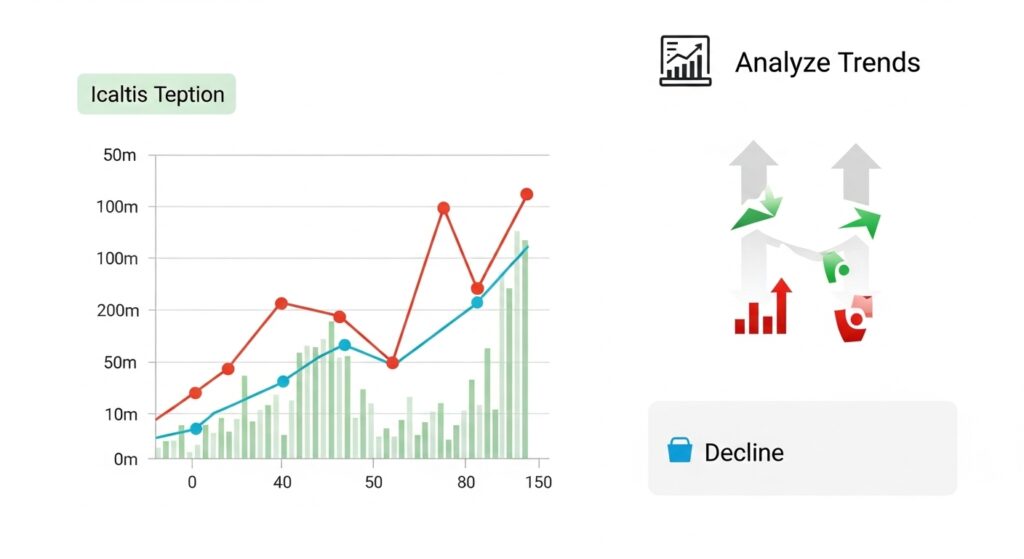The height and width of the screenshot is (559, 1024).
Task: Click the blue point at chart middle
Action: pyautogui.click(x=344, y=345)
